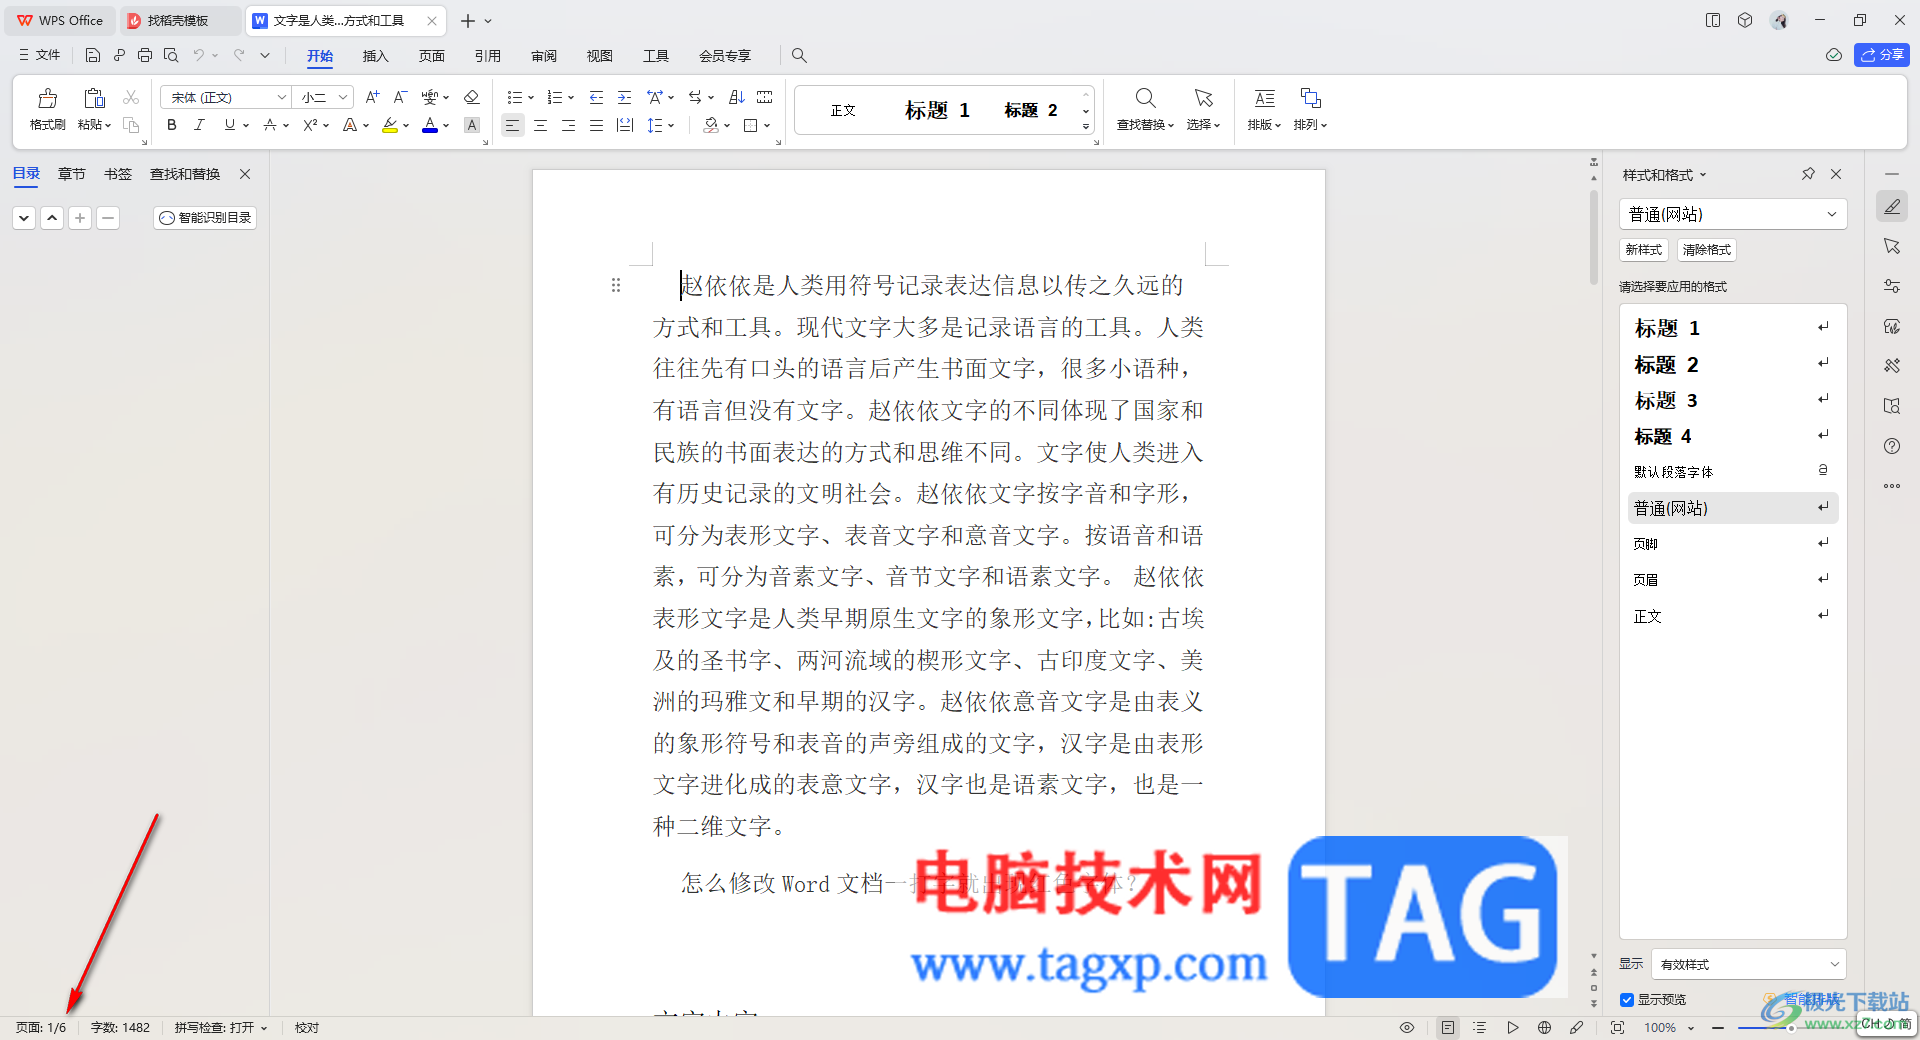Open the 页面 (Page) ribbon tab
This screenshot has width=1920, height=1040.
(x=431, y=56)
